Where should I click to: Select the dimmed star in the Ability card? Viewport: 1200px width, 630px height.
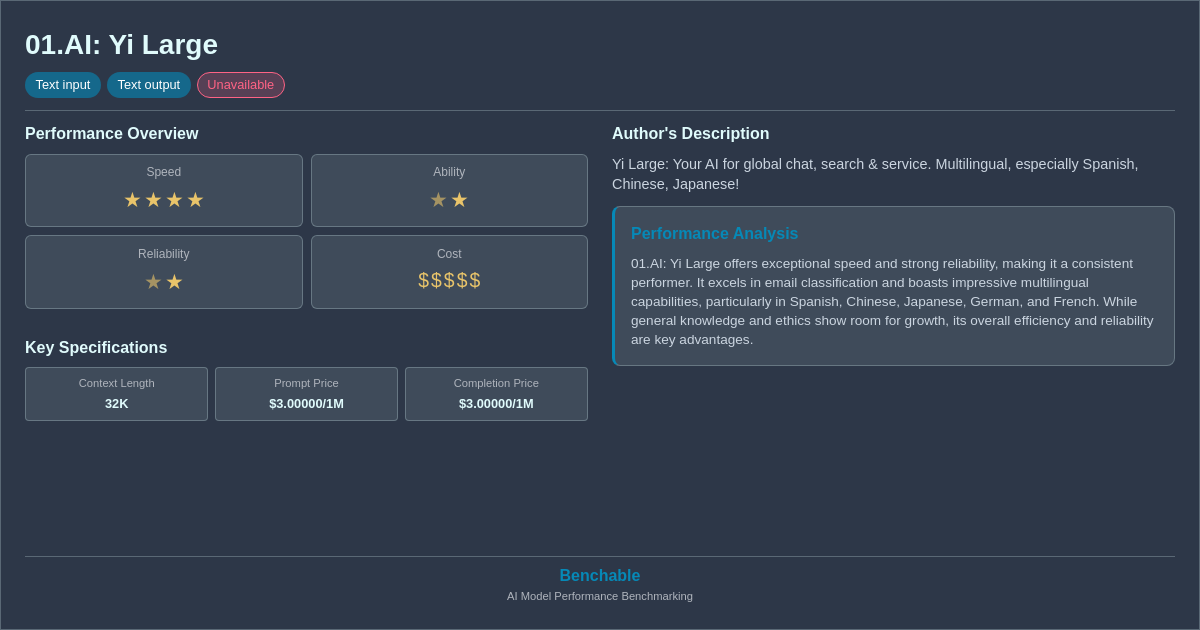[x=438, y=200]
